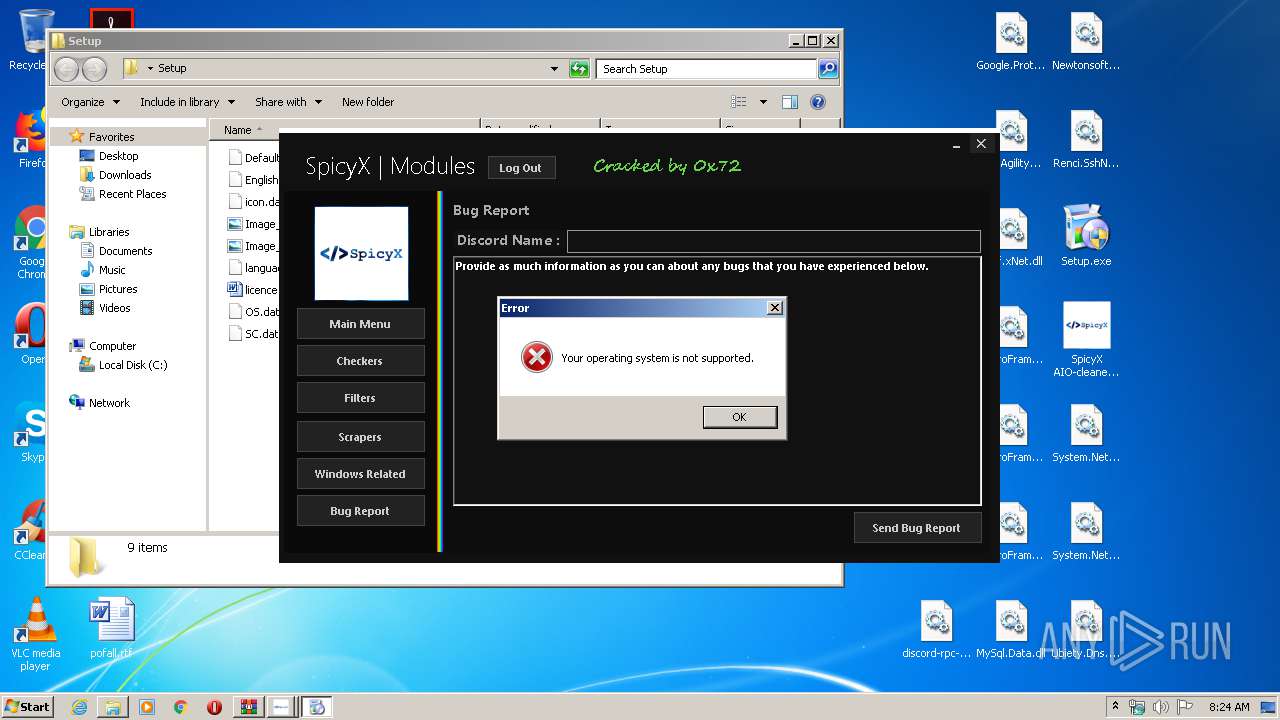Open the Main Menu module
The height and width of the screenshot is (720, 1280).
(360, 324)
